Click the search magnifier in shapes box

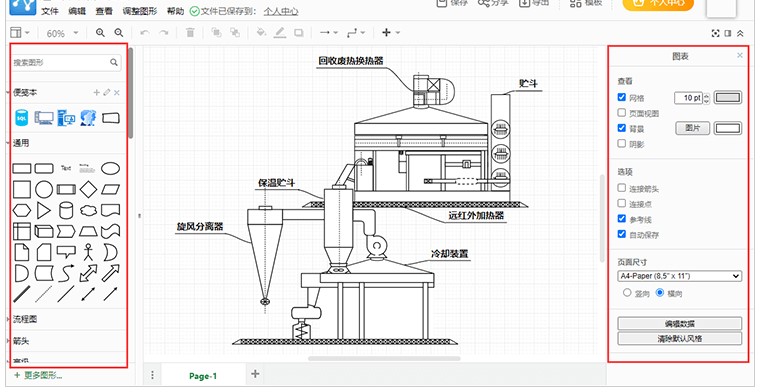(x=114, y=62)
